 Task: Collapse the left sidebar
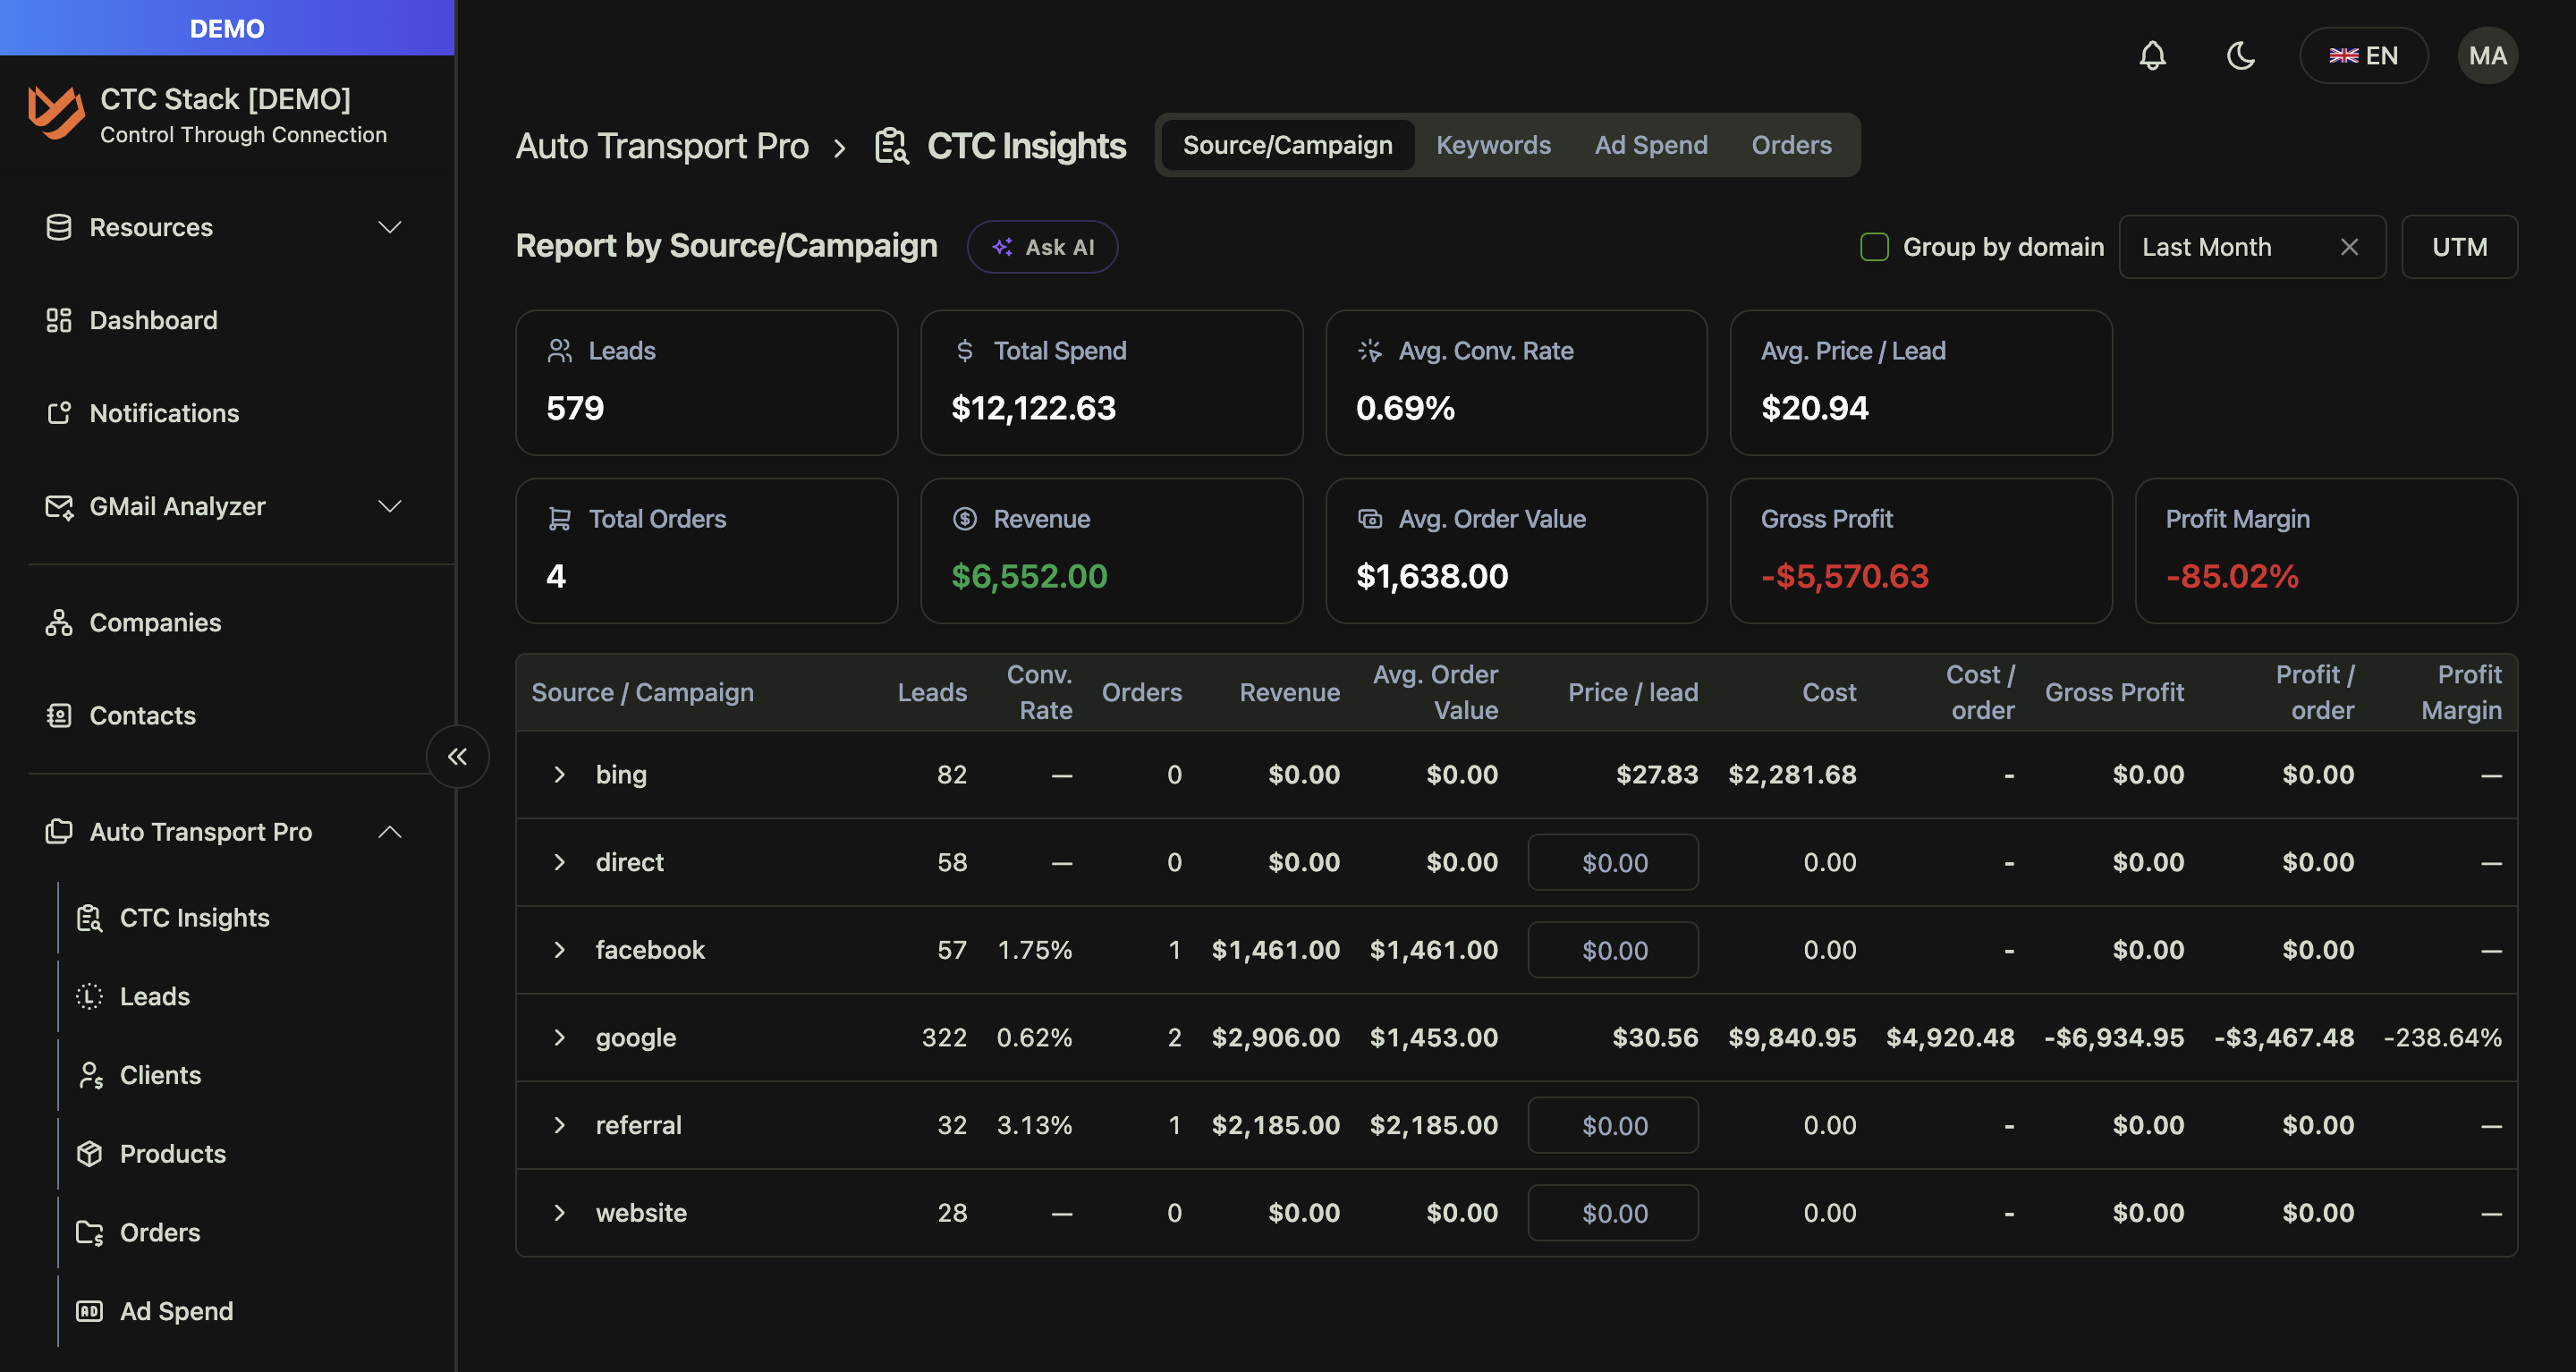(457, 757)
